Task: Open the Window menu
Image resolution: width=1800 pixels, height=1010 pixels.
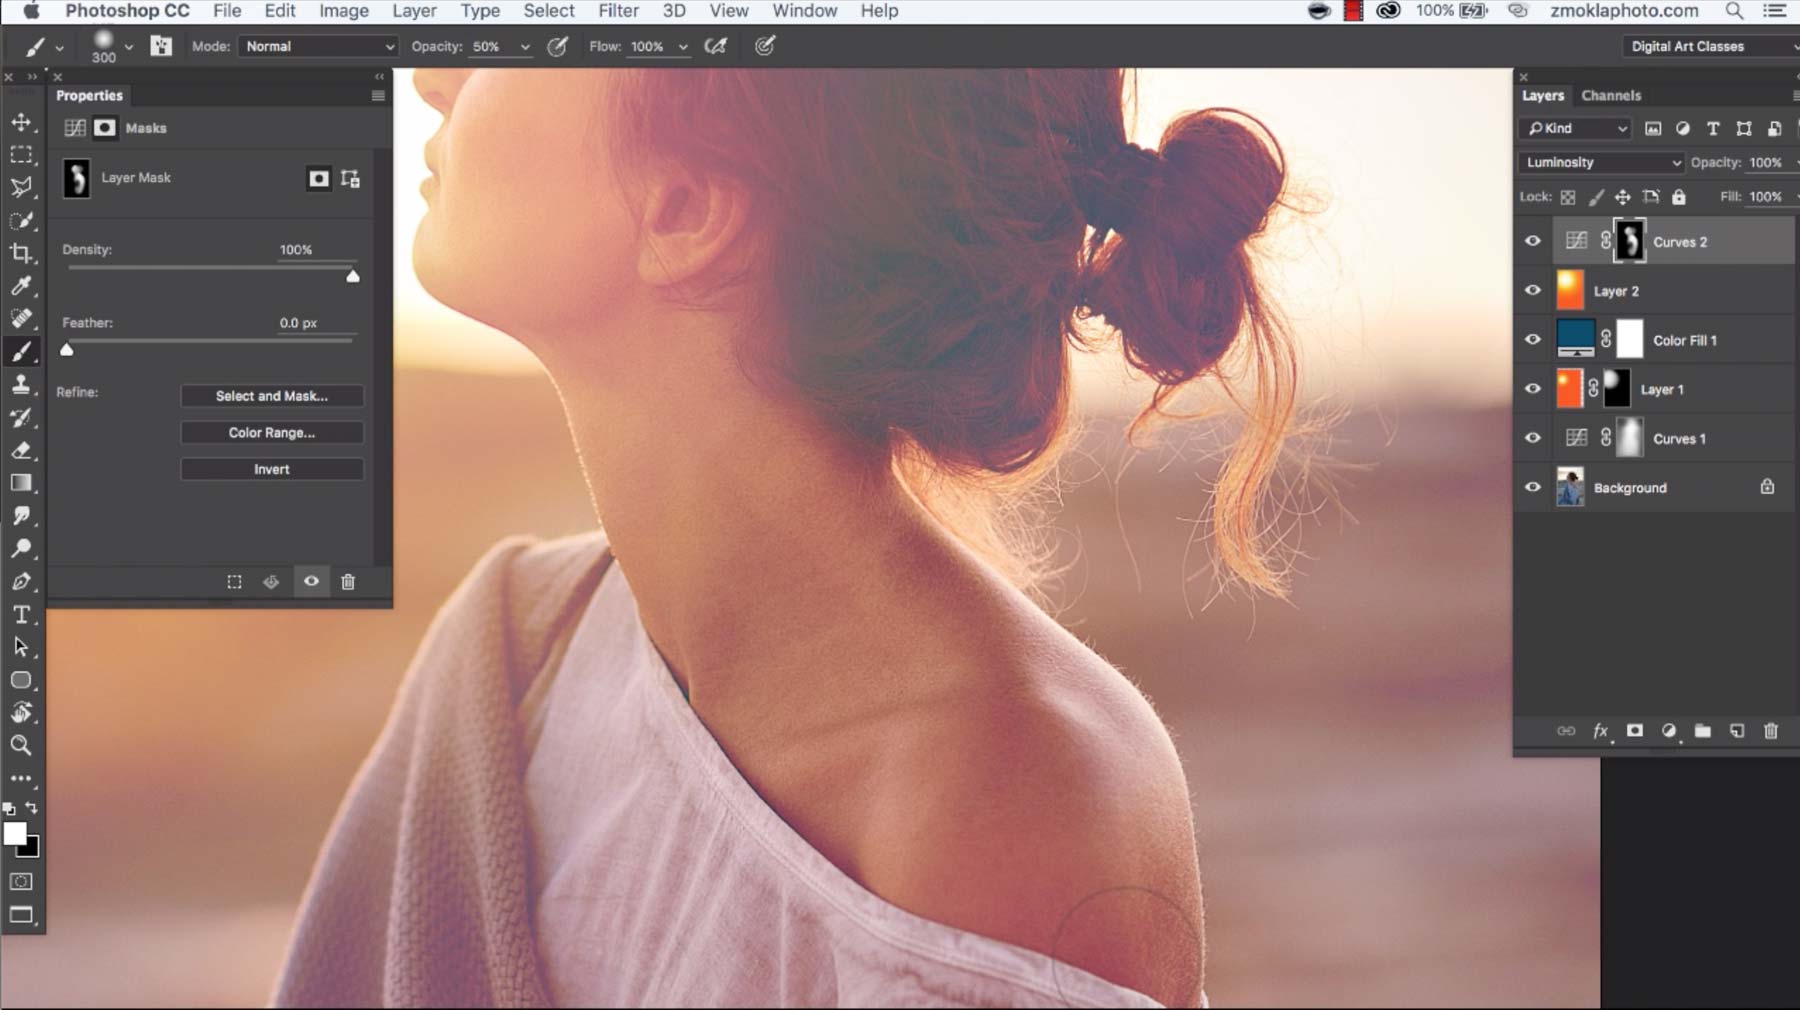Action: tap(805, 11)
